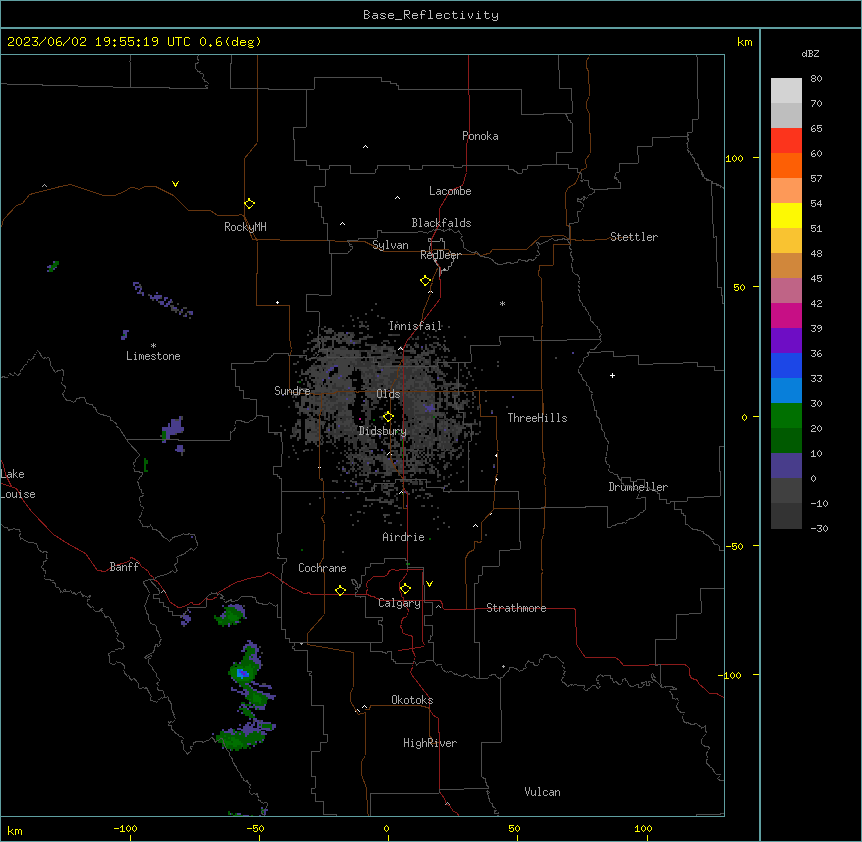Screen dimensions: 862x842
Task: Click the Didsbury city label
Action: click(x=383, y=431)
